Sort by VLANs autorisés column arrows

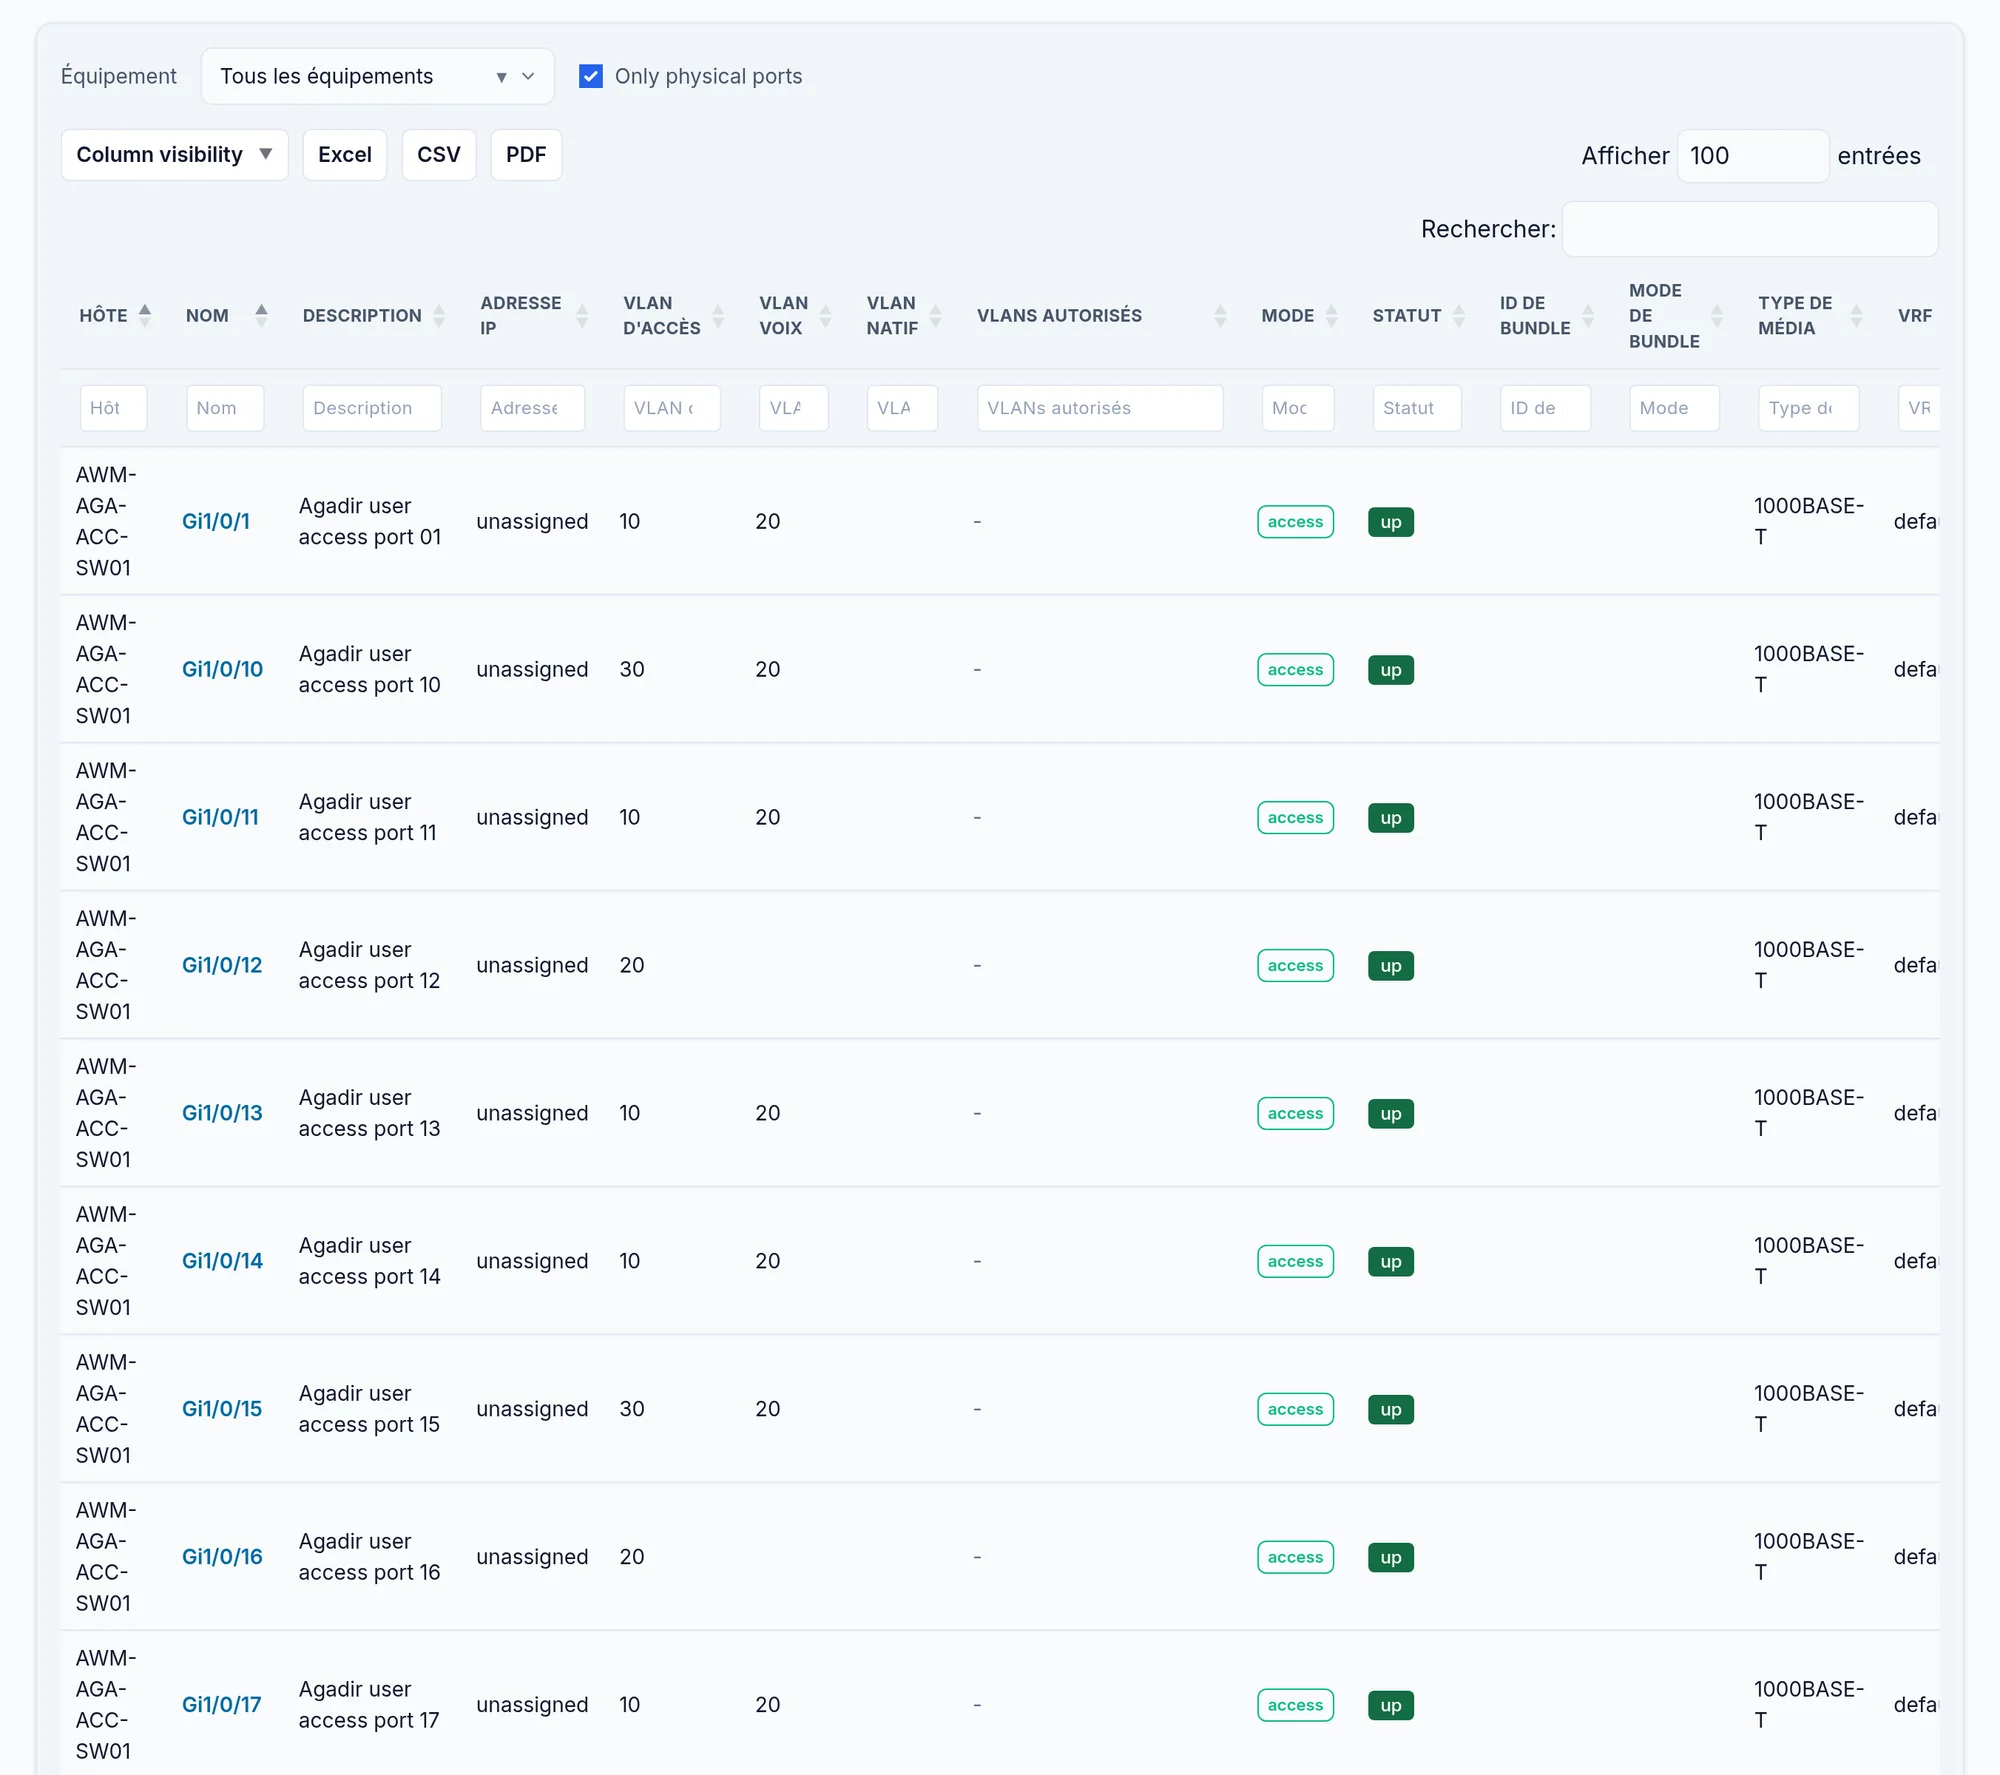coord(1220,316)
